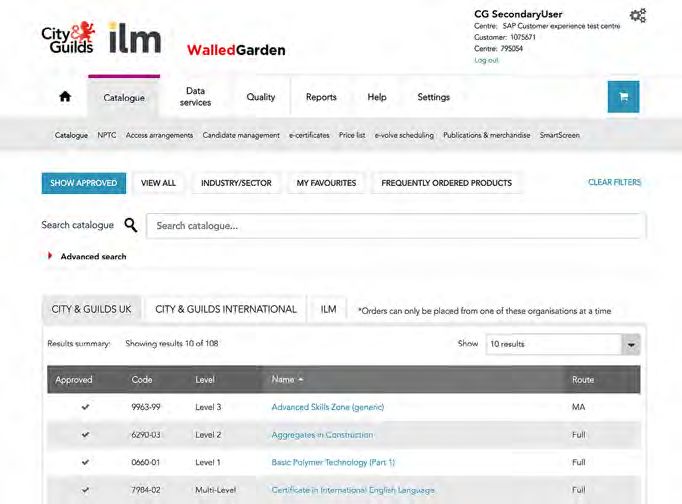Viewport: 682px width, 504px height.
Task: Open Advanced Skills Zone (generic) link
Action: (x=328, y=407)
